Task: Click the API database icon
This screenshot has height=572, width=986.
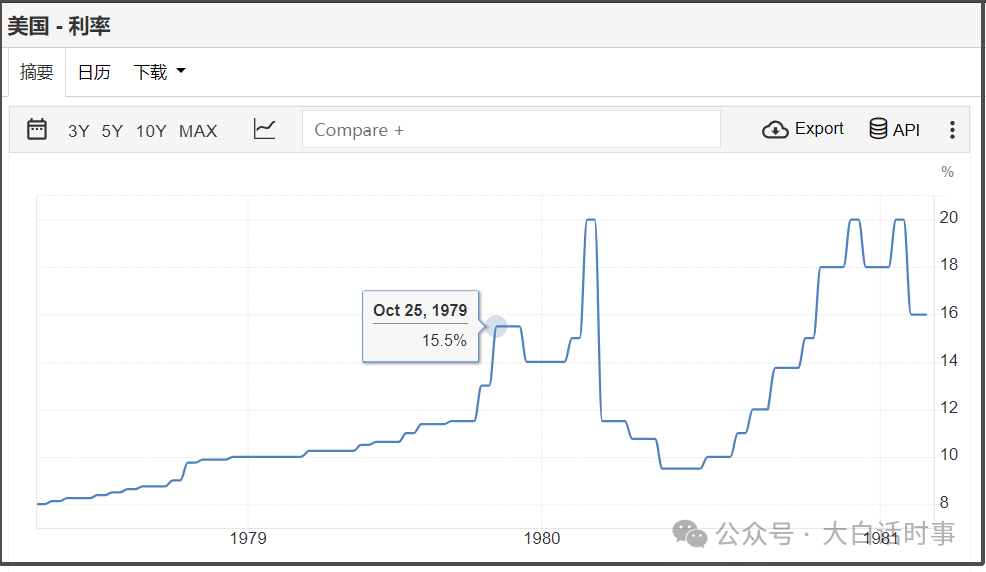Action: click(x=878, y=129)
